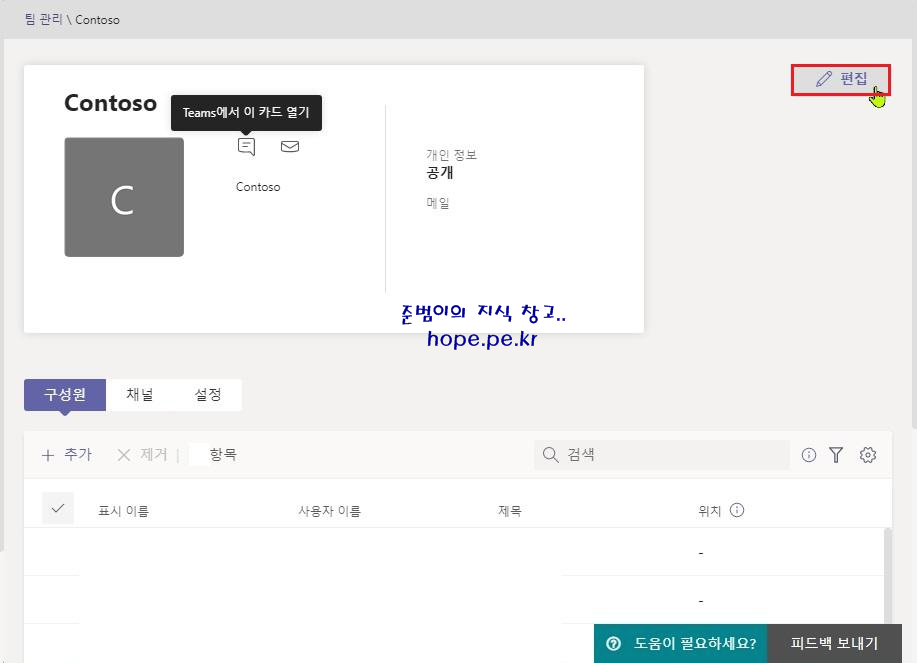Click the Contoso heading in team card

[111, 103]
